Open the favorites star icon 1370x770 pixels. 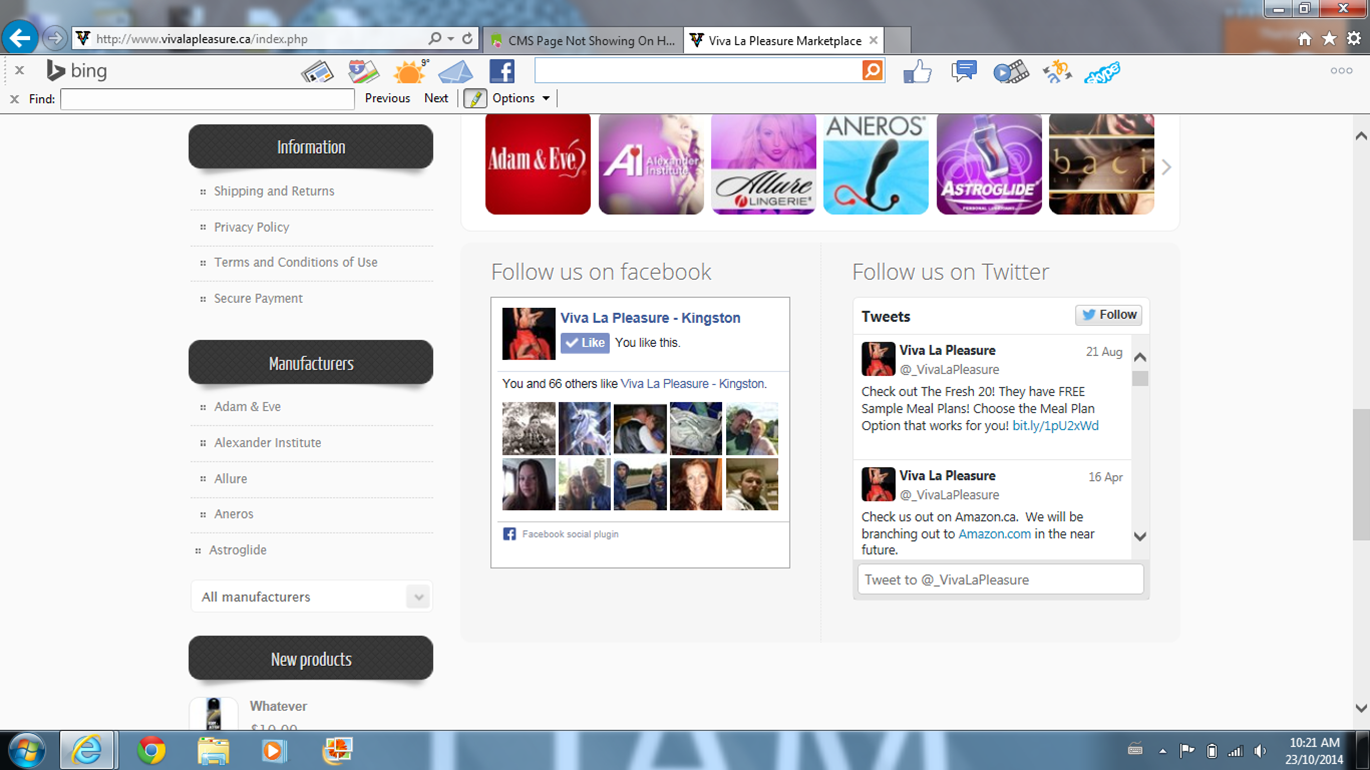(1329, 39)
